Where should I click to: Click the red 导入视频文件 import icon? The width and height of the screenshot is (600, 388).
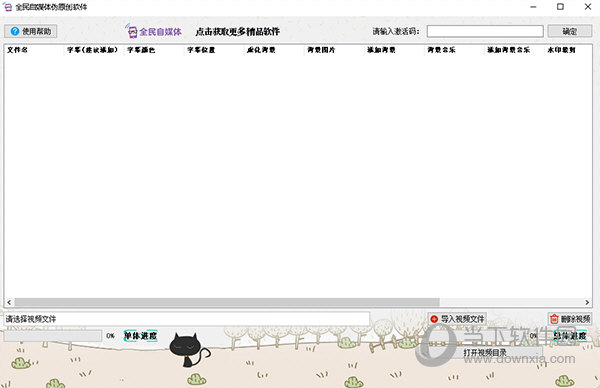434,319
